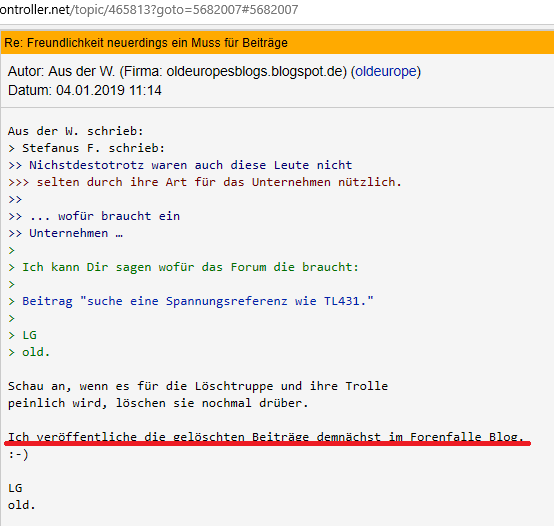This screenshot has height=526, width=554.
Task: Click the Autor line with the blogspot address
Action: (214, 71)
